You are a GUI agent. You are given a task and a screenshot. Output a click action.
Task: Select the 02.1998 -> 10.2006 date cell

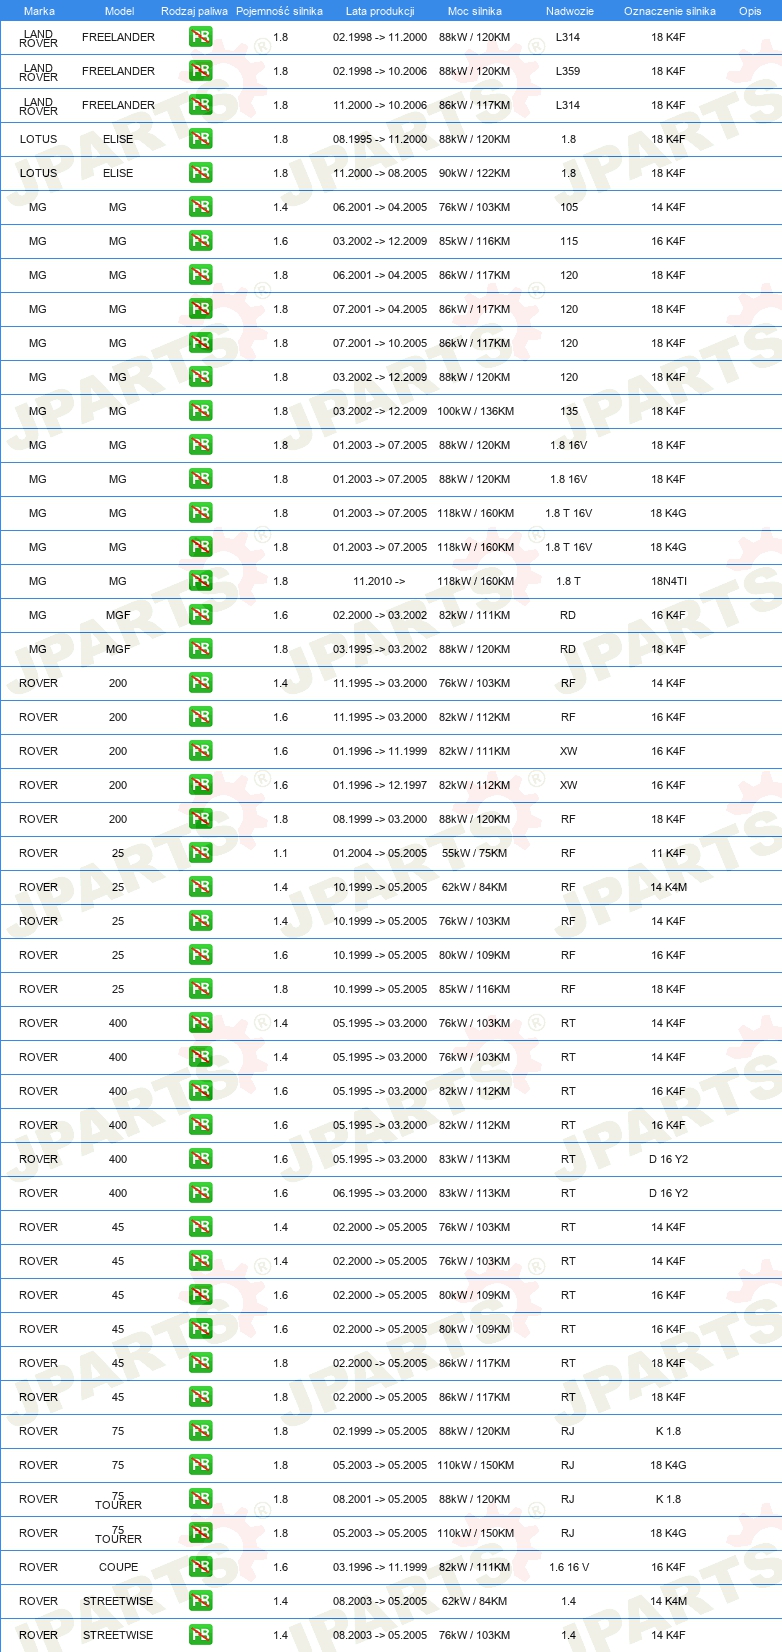pyautogui.click(x=380, y=71)
